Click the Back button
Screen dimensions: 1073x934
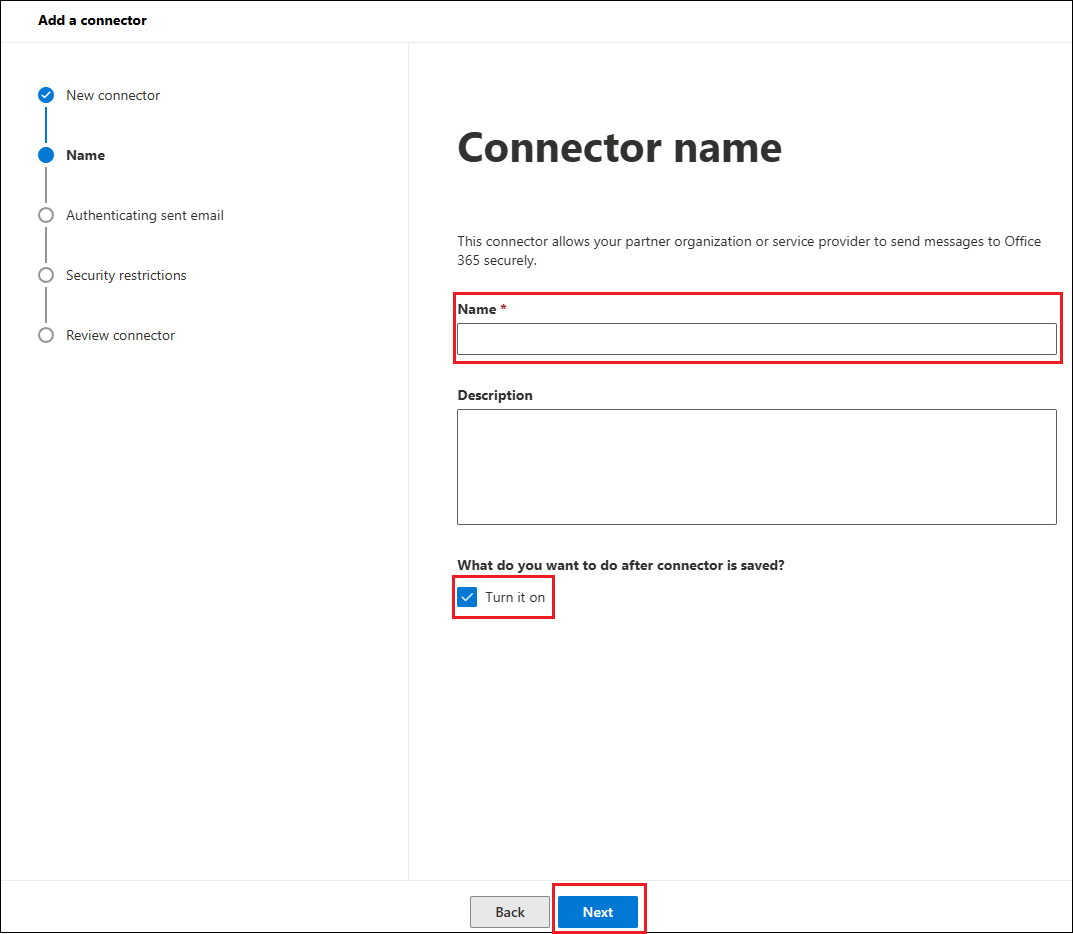point(510,912)
